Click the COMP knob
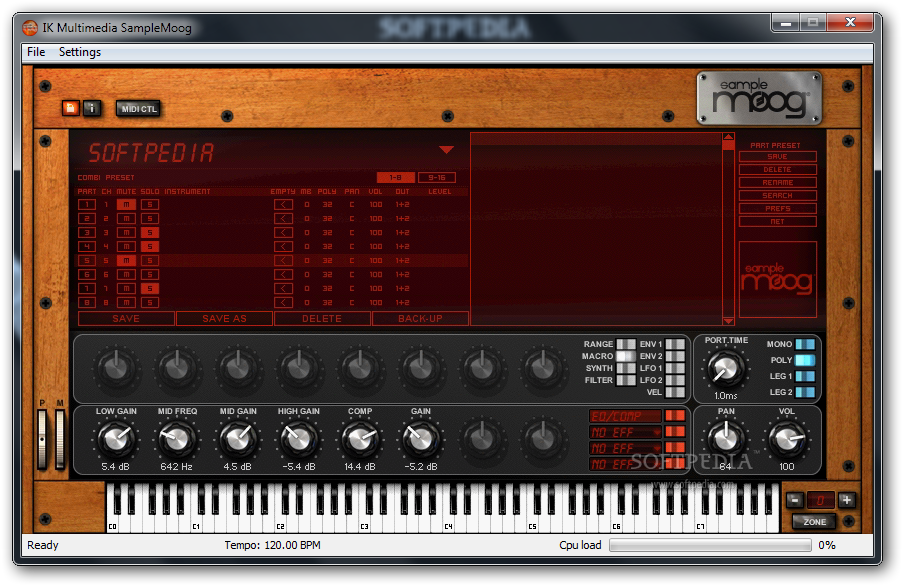This screenshot has height=586, width=903. click(x=360, y=439)
